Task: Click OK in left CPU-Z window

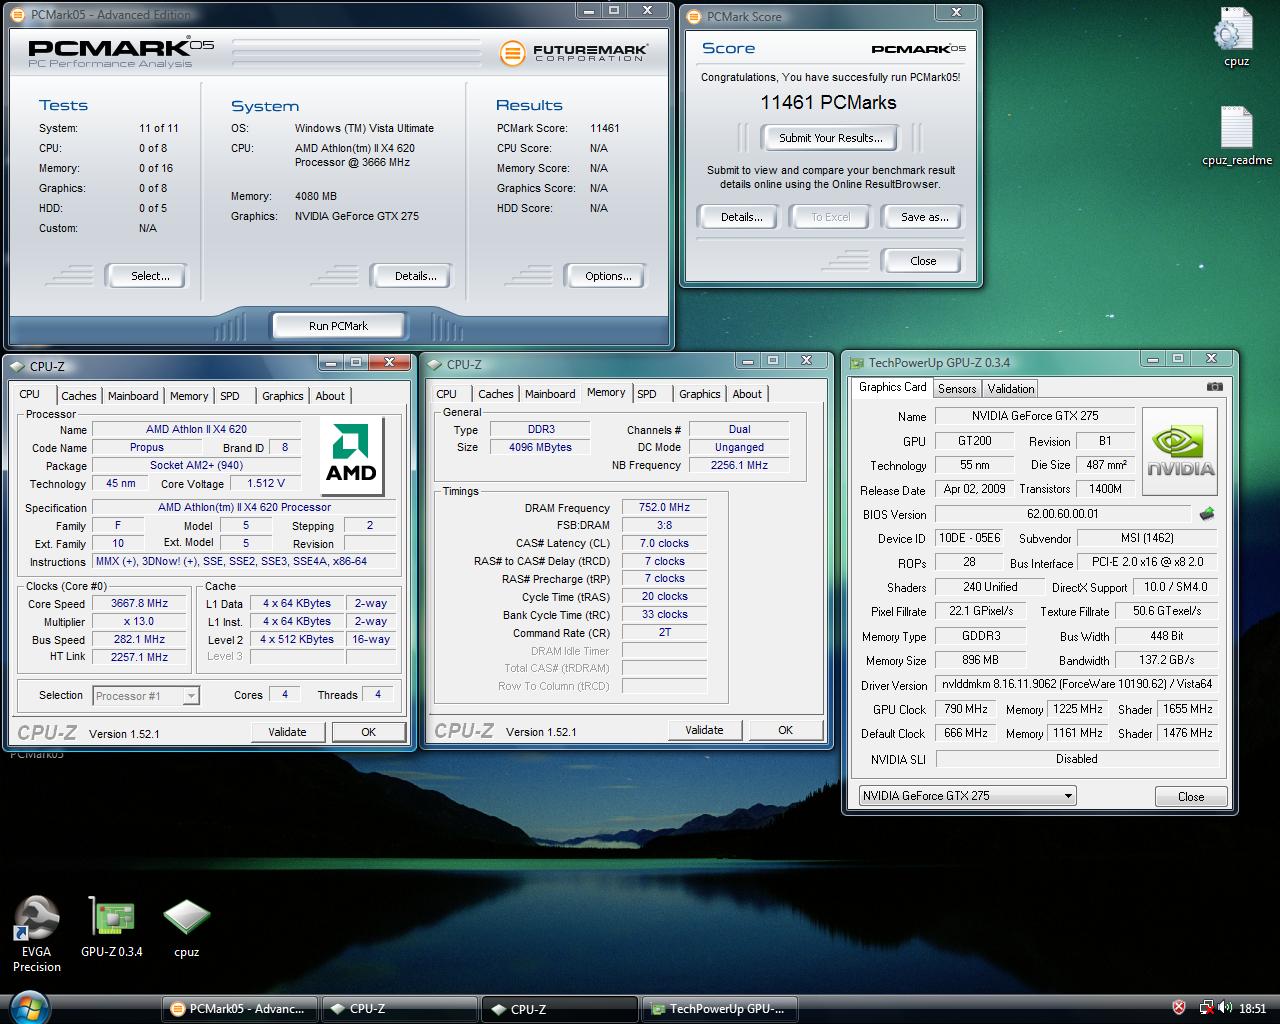Action: (368, 732)
